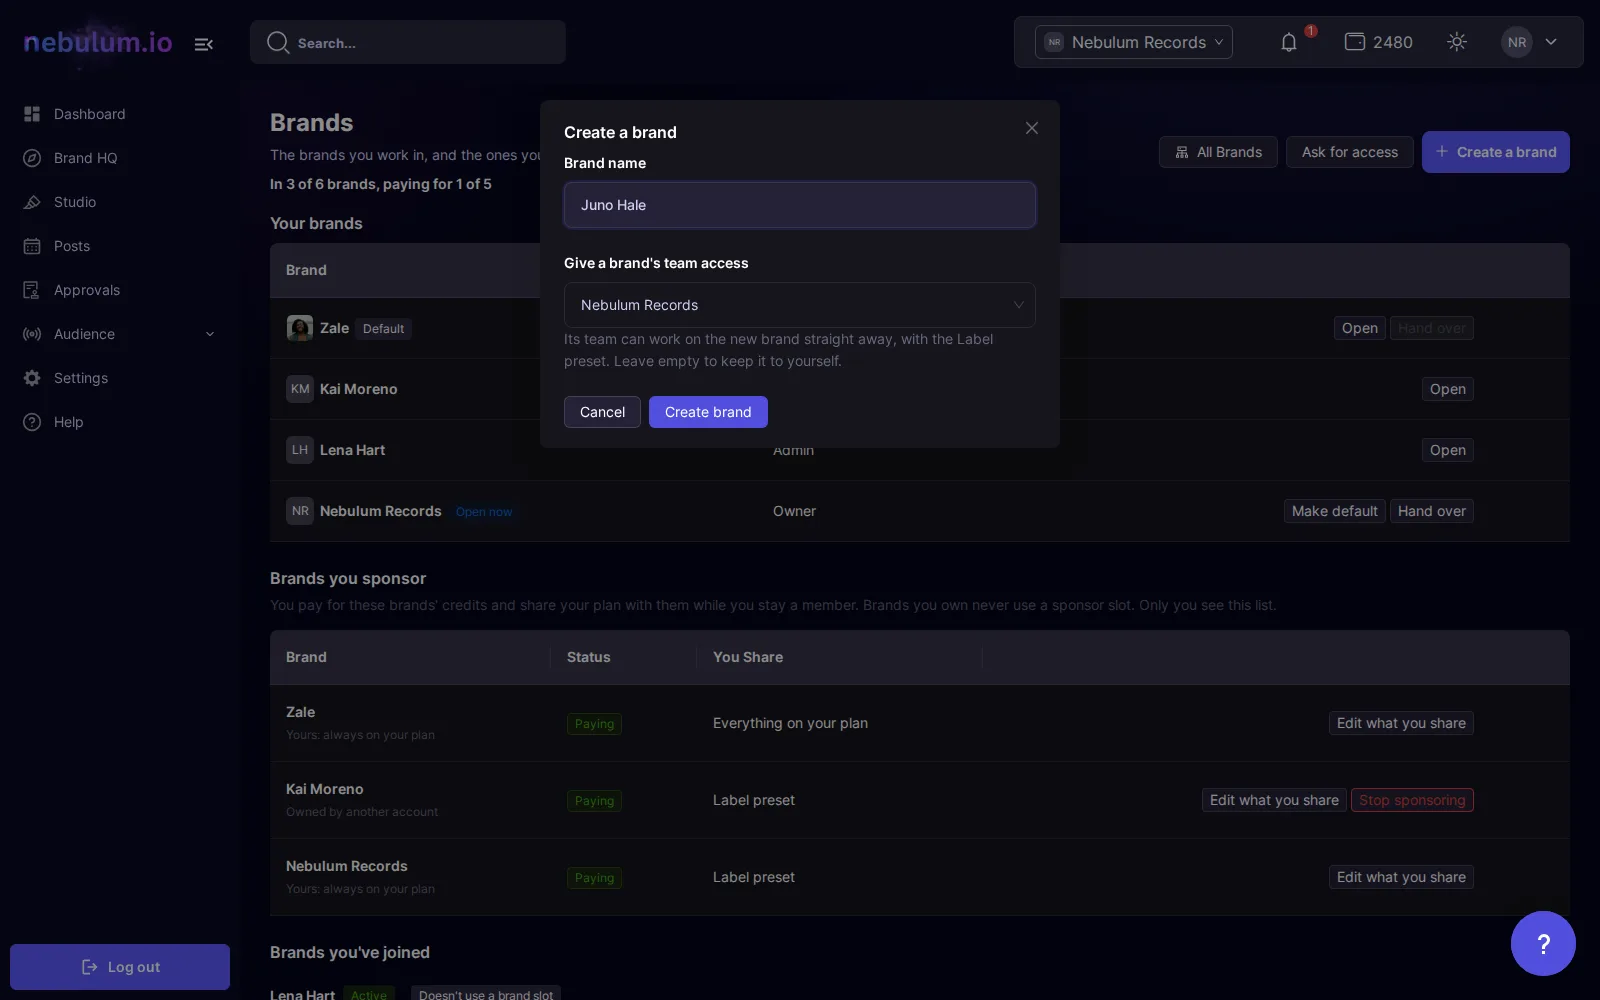This screenshot has height=1000, width=1600.
Task: Click the search magnifier icon
Action: tap(278, 42)
